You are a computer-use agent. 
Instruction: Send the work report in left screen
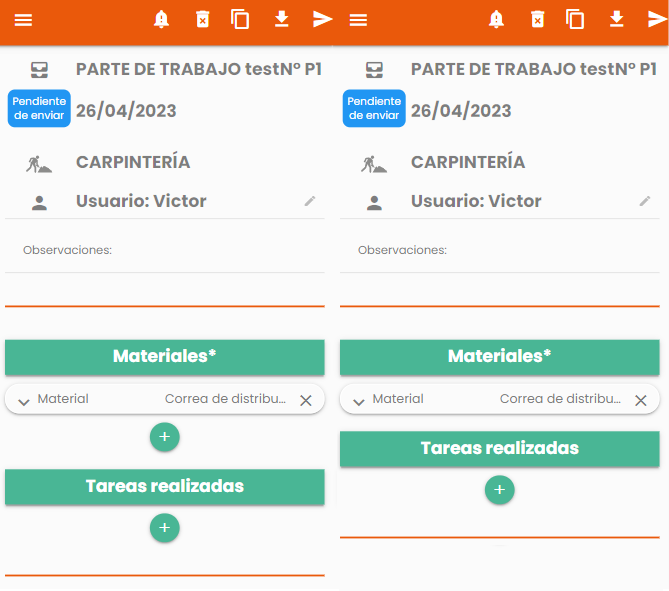(x=323, y=19)
